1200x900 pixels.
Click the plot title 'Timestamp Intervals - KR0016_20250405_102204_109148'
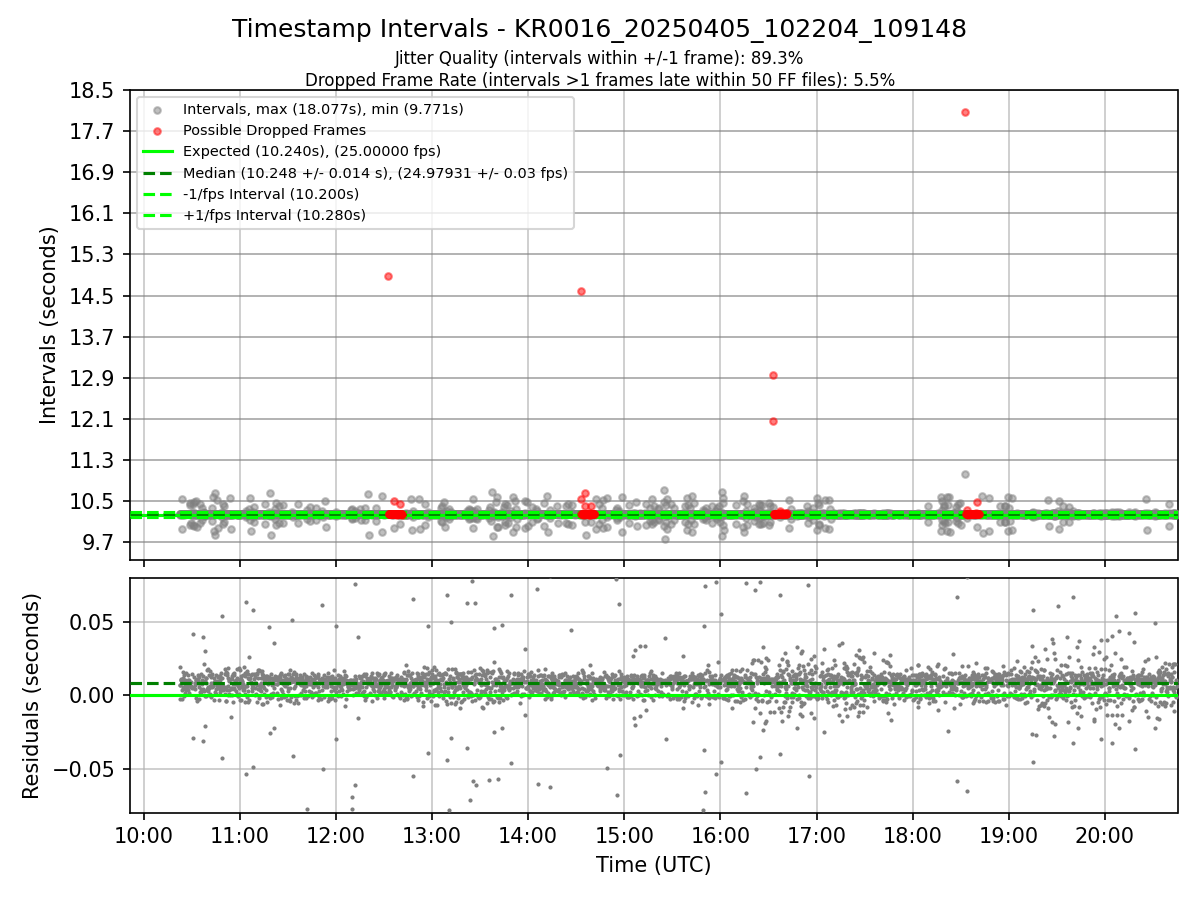599,29
